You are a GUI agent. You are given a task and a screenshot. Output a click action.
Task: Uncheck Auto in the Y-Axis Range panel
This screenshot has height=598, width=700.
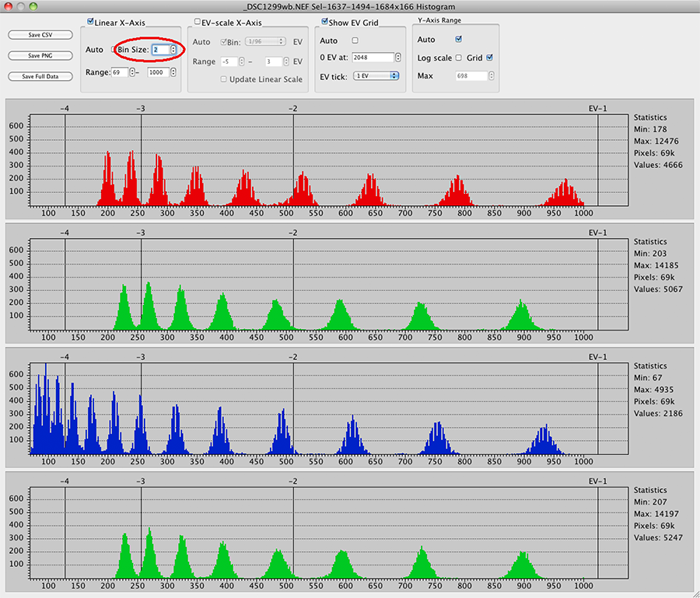point(458,39)
